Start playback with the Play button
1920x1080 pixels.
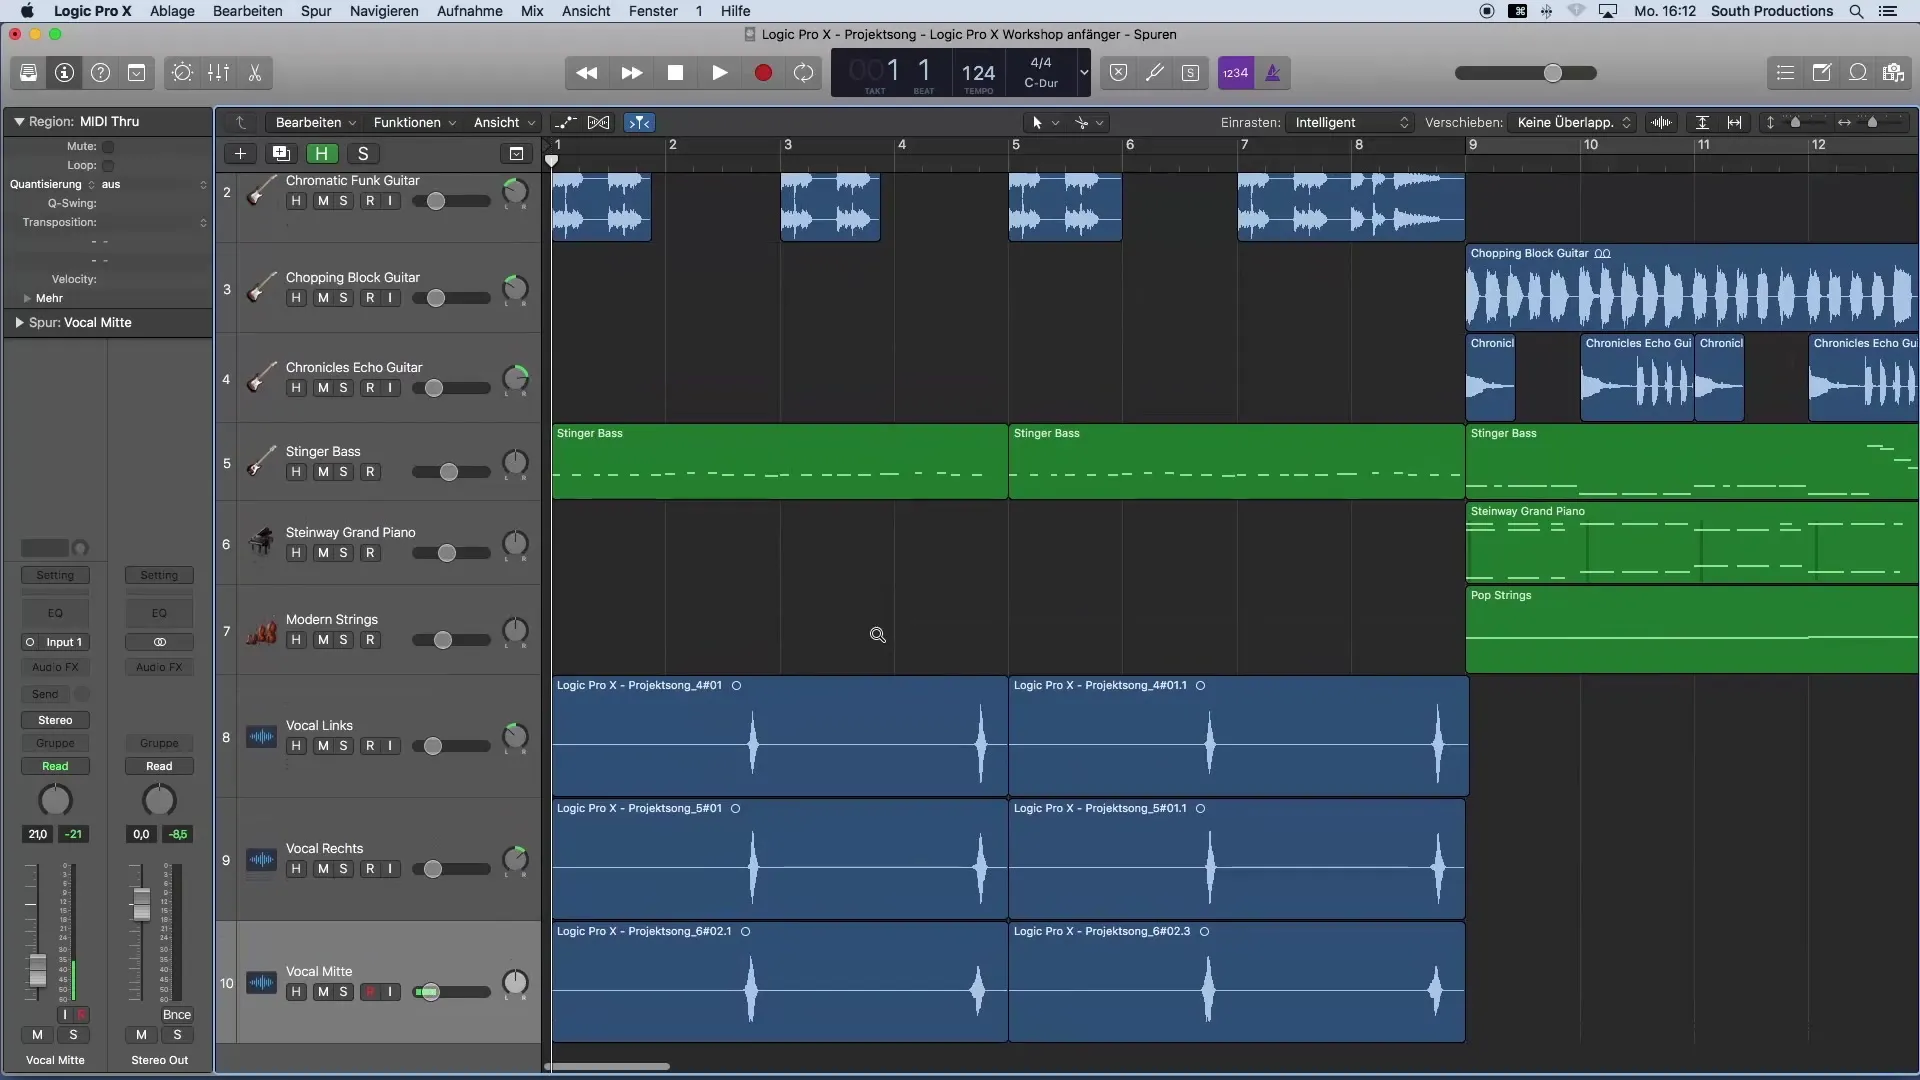click(x=720, y=73)
